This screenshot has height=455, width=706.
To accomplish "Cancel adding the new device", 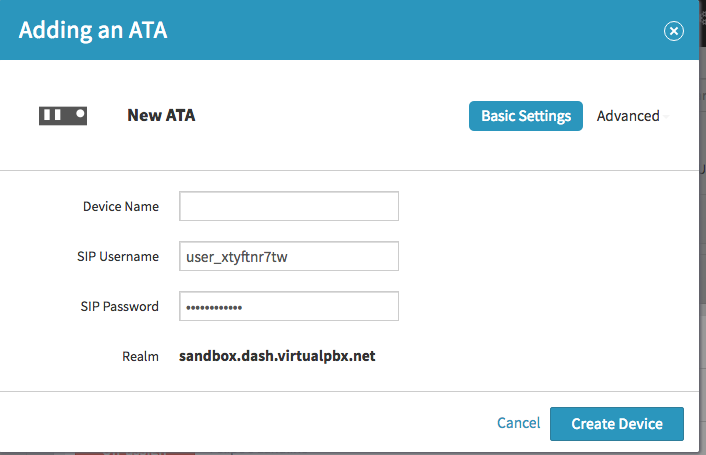I will click(518, 423).
